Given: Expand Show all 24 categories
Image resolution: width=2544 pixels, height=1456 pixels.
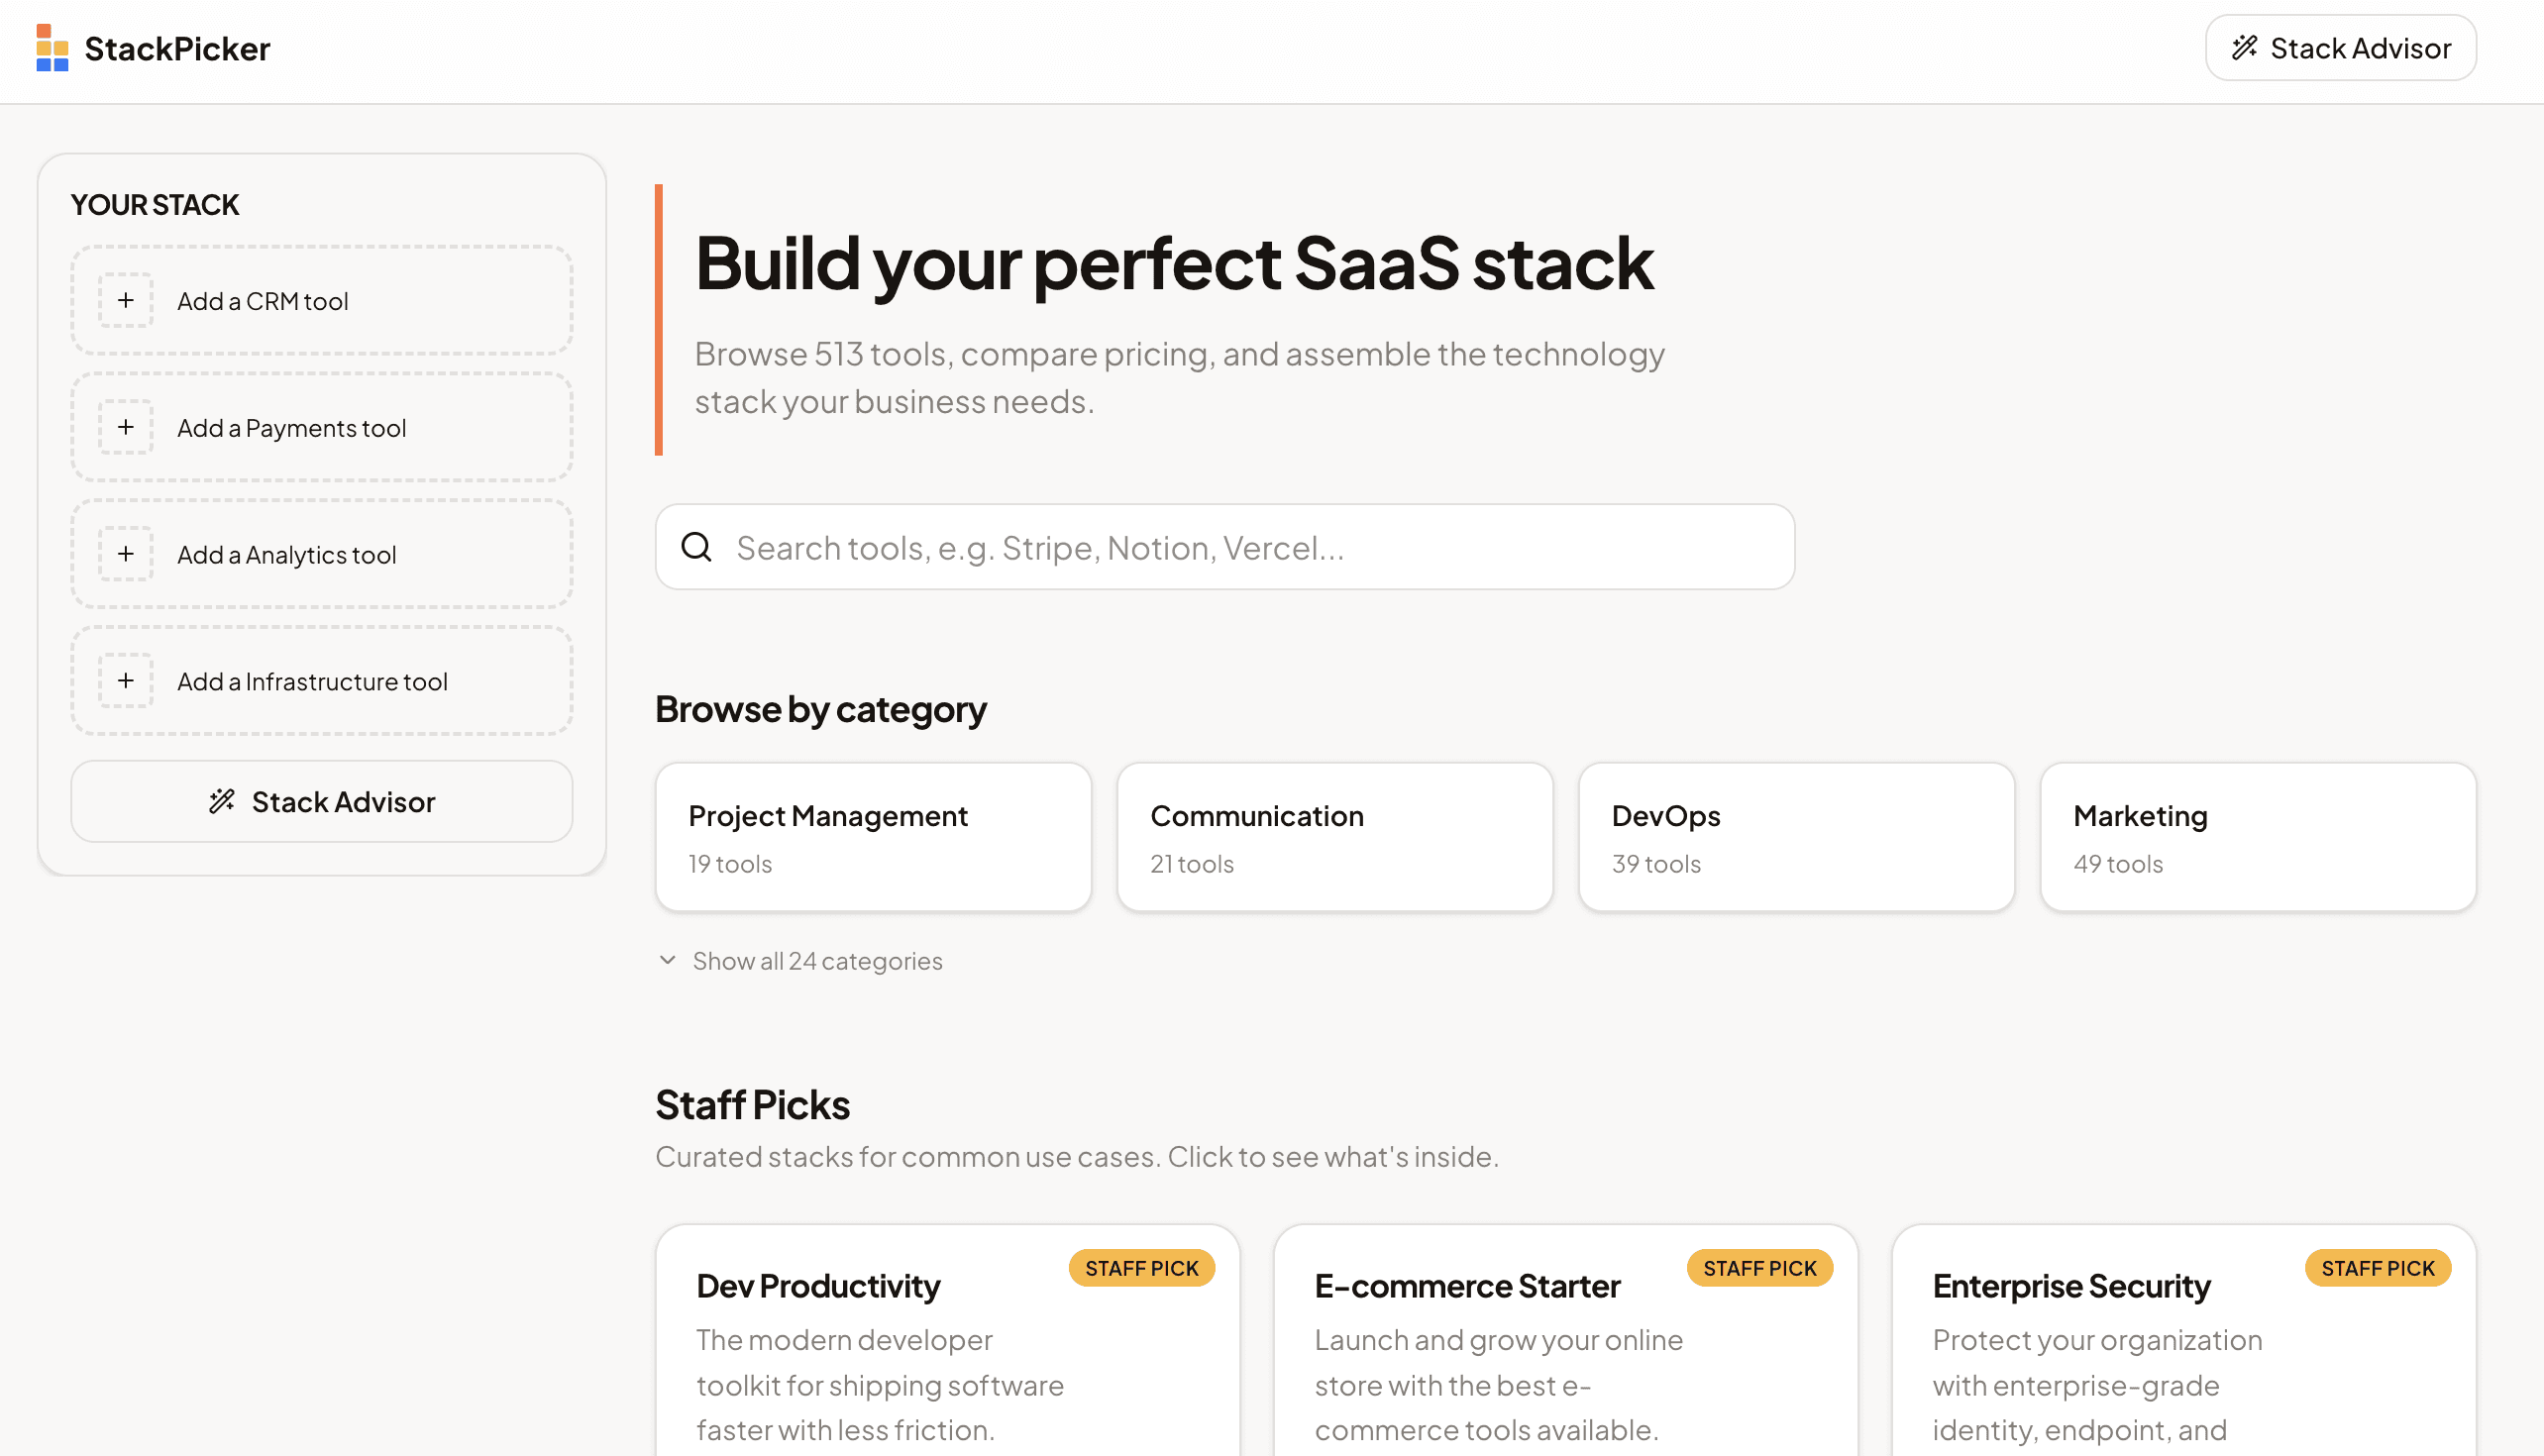Looking at the screenshot, I should tap(798, 960).
